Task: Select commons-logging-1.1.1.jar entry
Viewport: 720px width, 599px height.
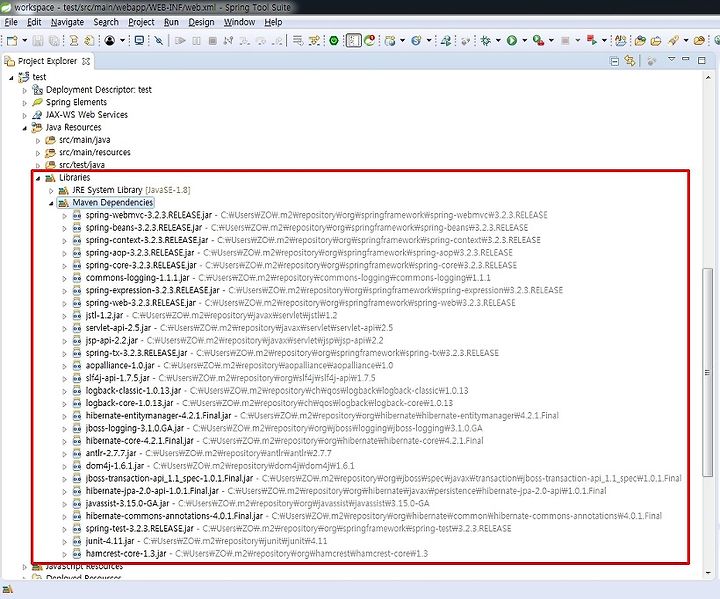Action: pyautogui.click(x=137, y=278)
